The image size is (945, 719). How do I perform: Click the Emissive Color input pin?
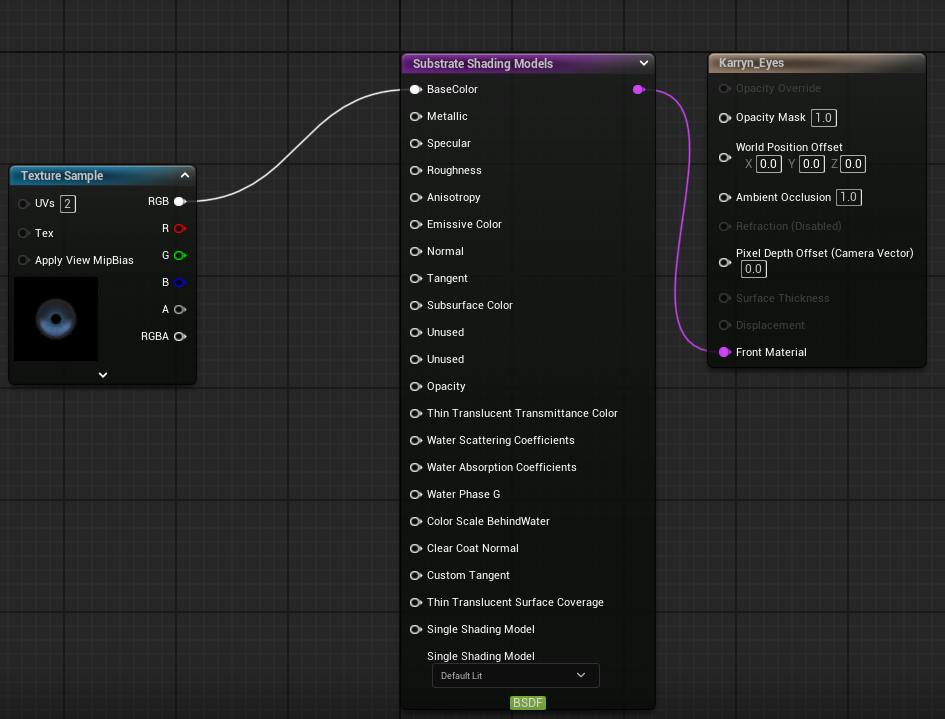[x=415, y=224]
